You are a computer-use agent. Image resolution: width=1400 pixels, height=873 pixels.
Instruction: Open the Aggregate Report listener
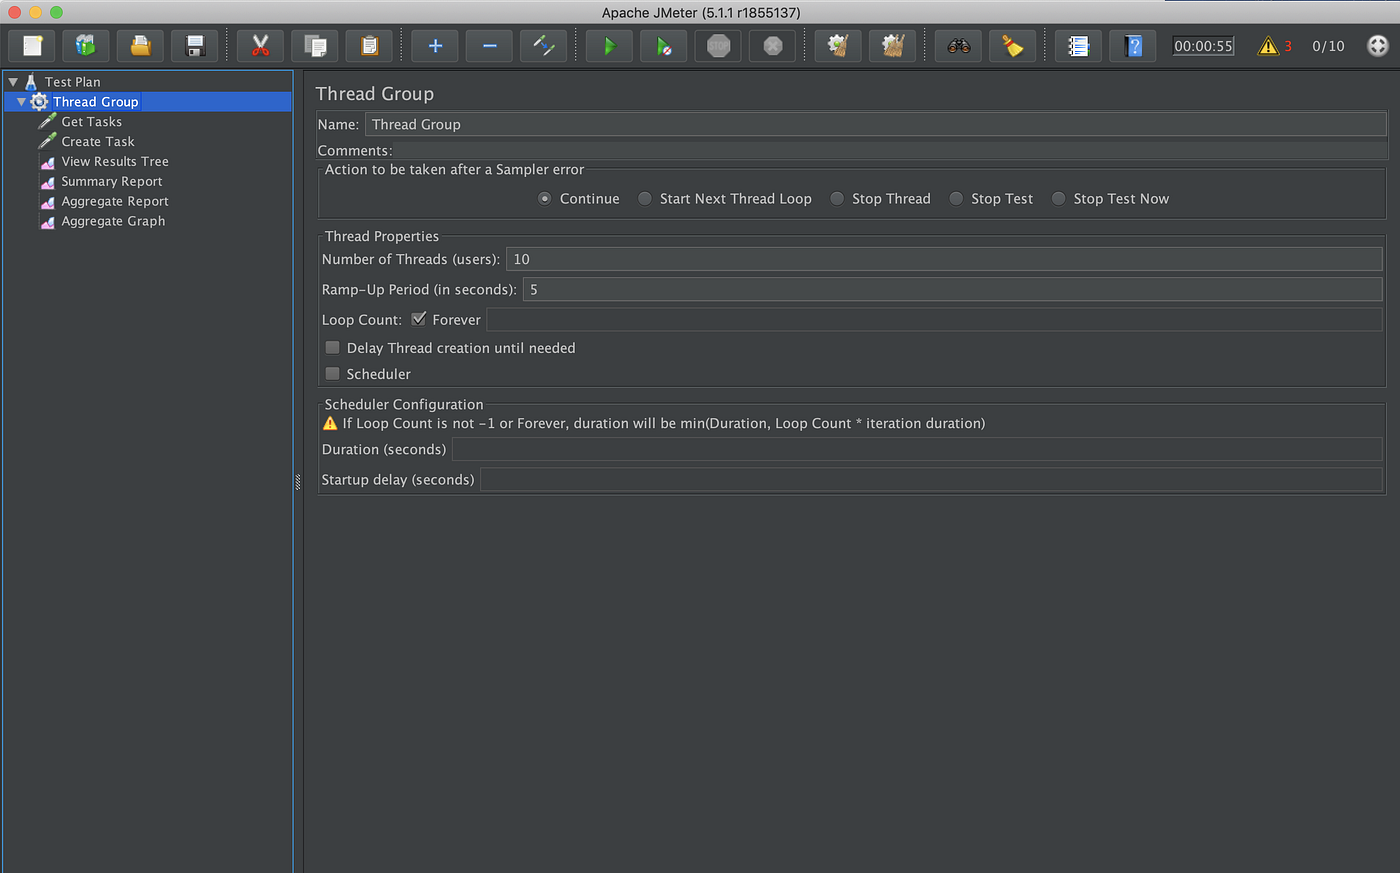tap(113, 201)
